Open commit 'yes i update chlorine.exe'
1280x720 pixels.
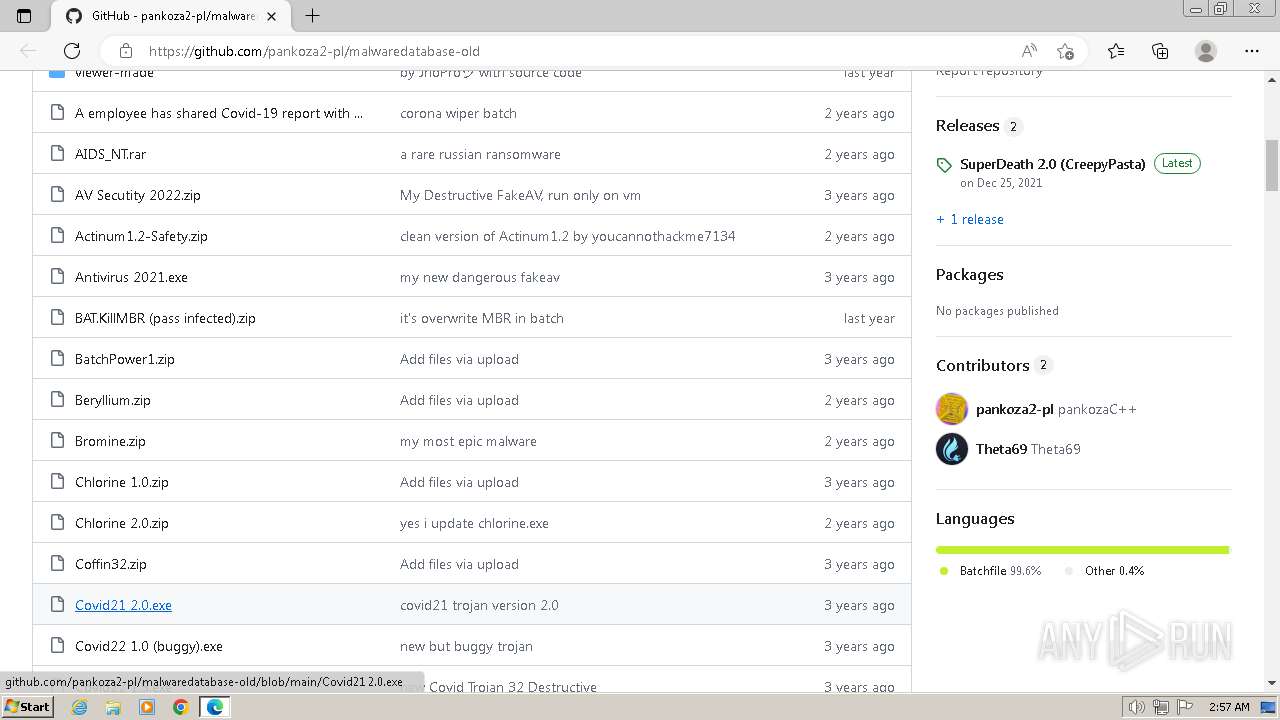474,523
